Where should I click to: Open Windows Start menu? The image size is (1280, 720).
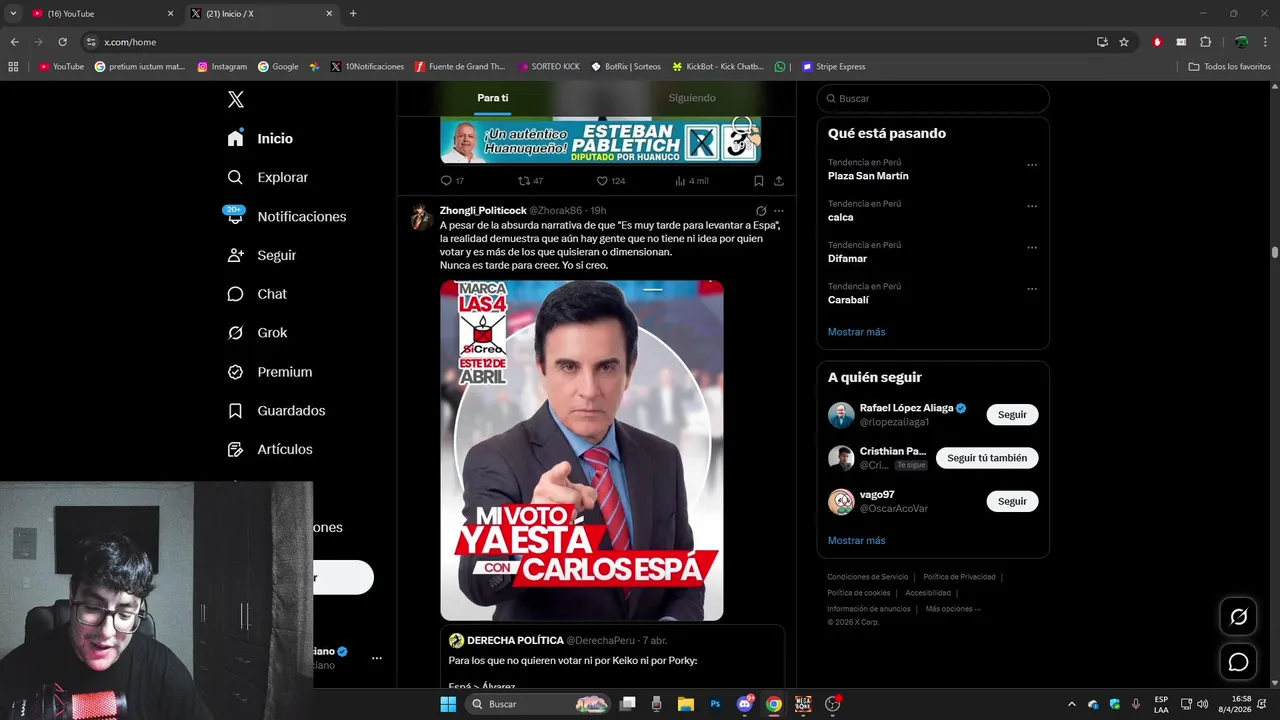[448, 704]
